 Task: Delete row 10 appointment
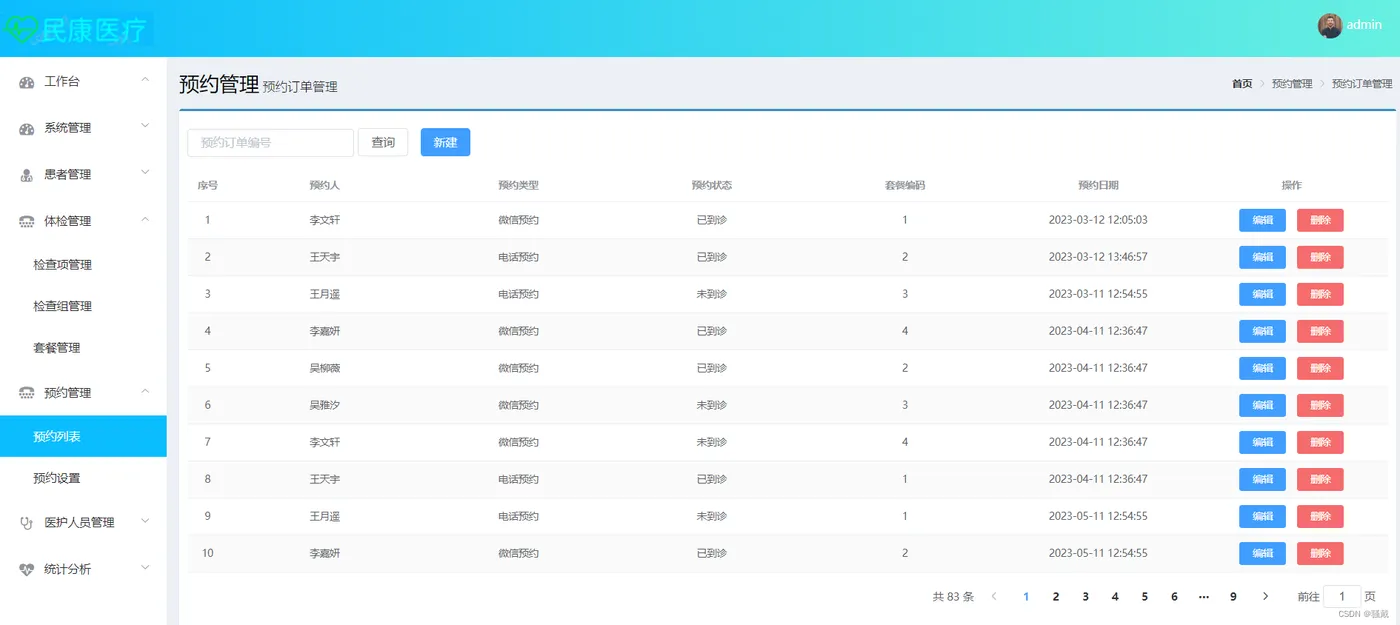pyautogui.click(x=1320, y=553)
